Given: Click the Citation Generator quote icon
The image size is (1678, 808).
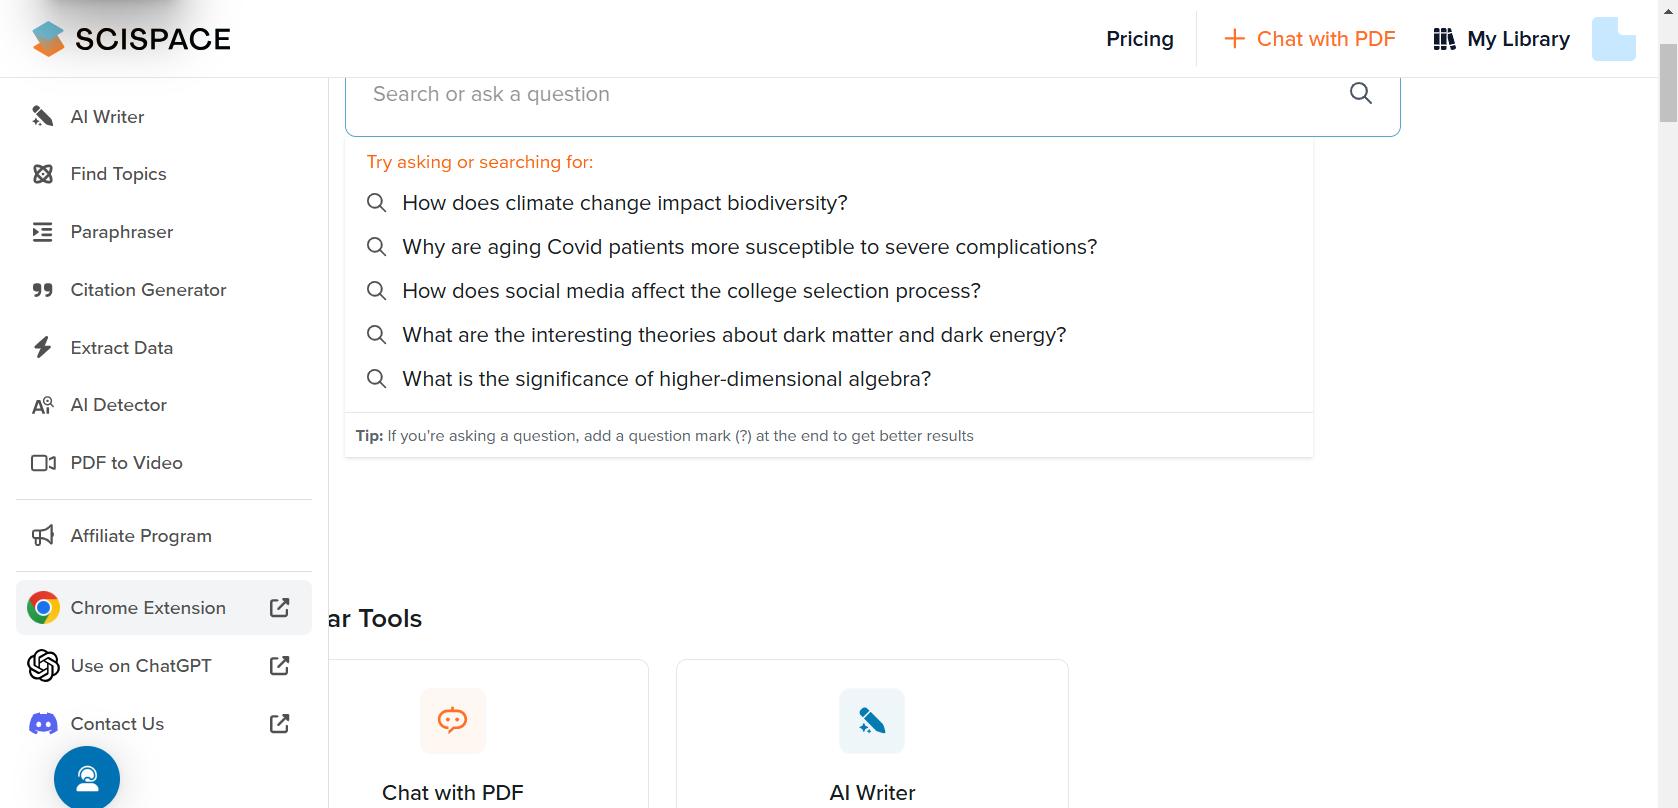Looking at the screenshot, I should click(x=42, y=290).
